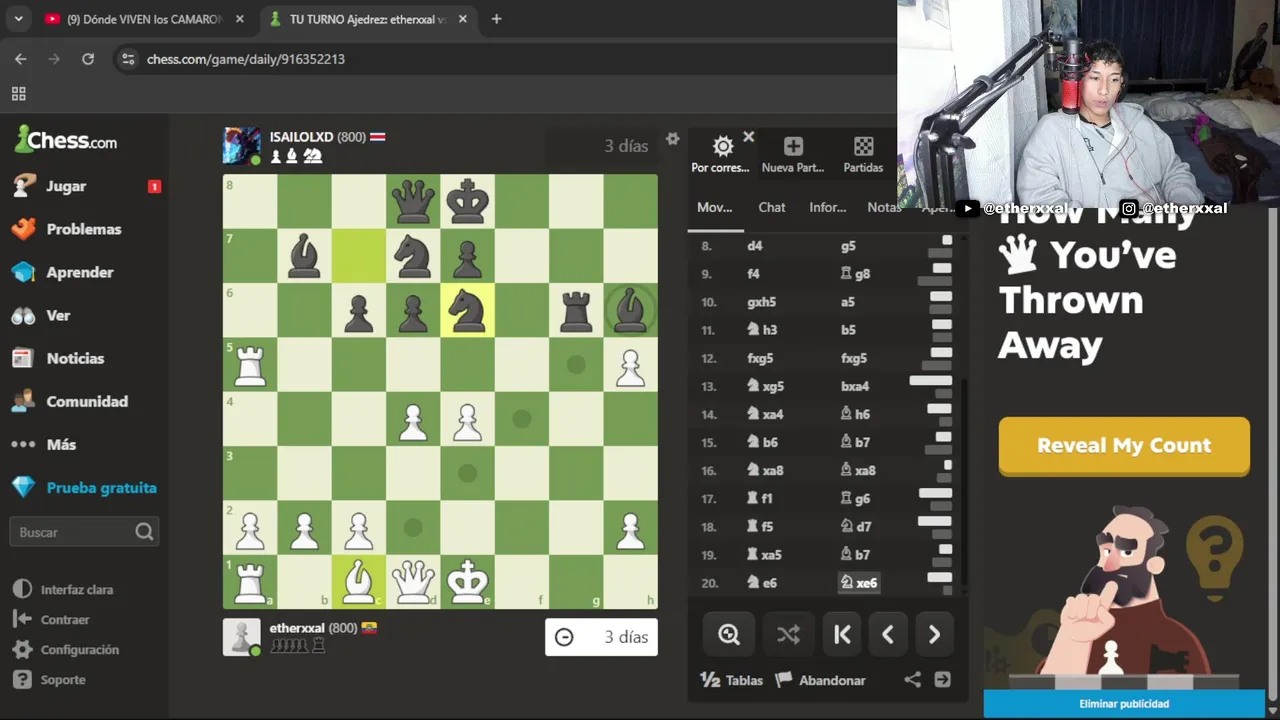Click the Jugar red notification badge

click(154, 186)
